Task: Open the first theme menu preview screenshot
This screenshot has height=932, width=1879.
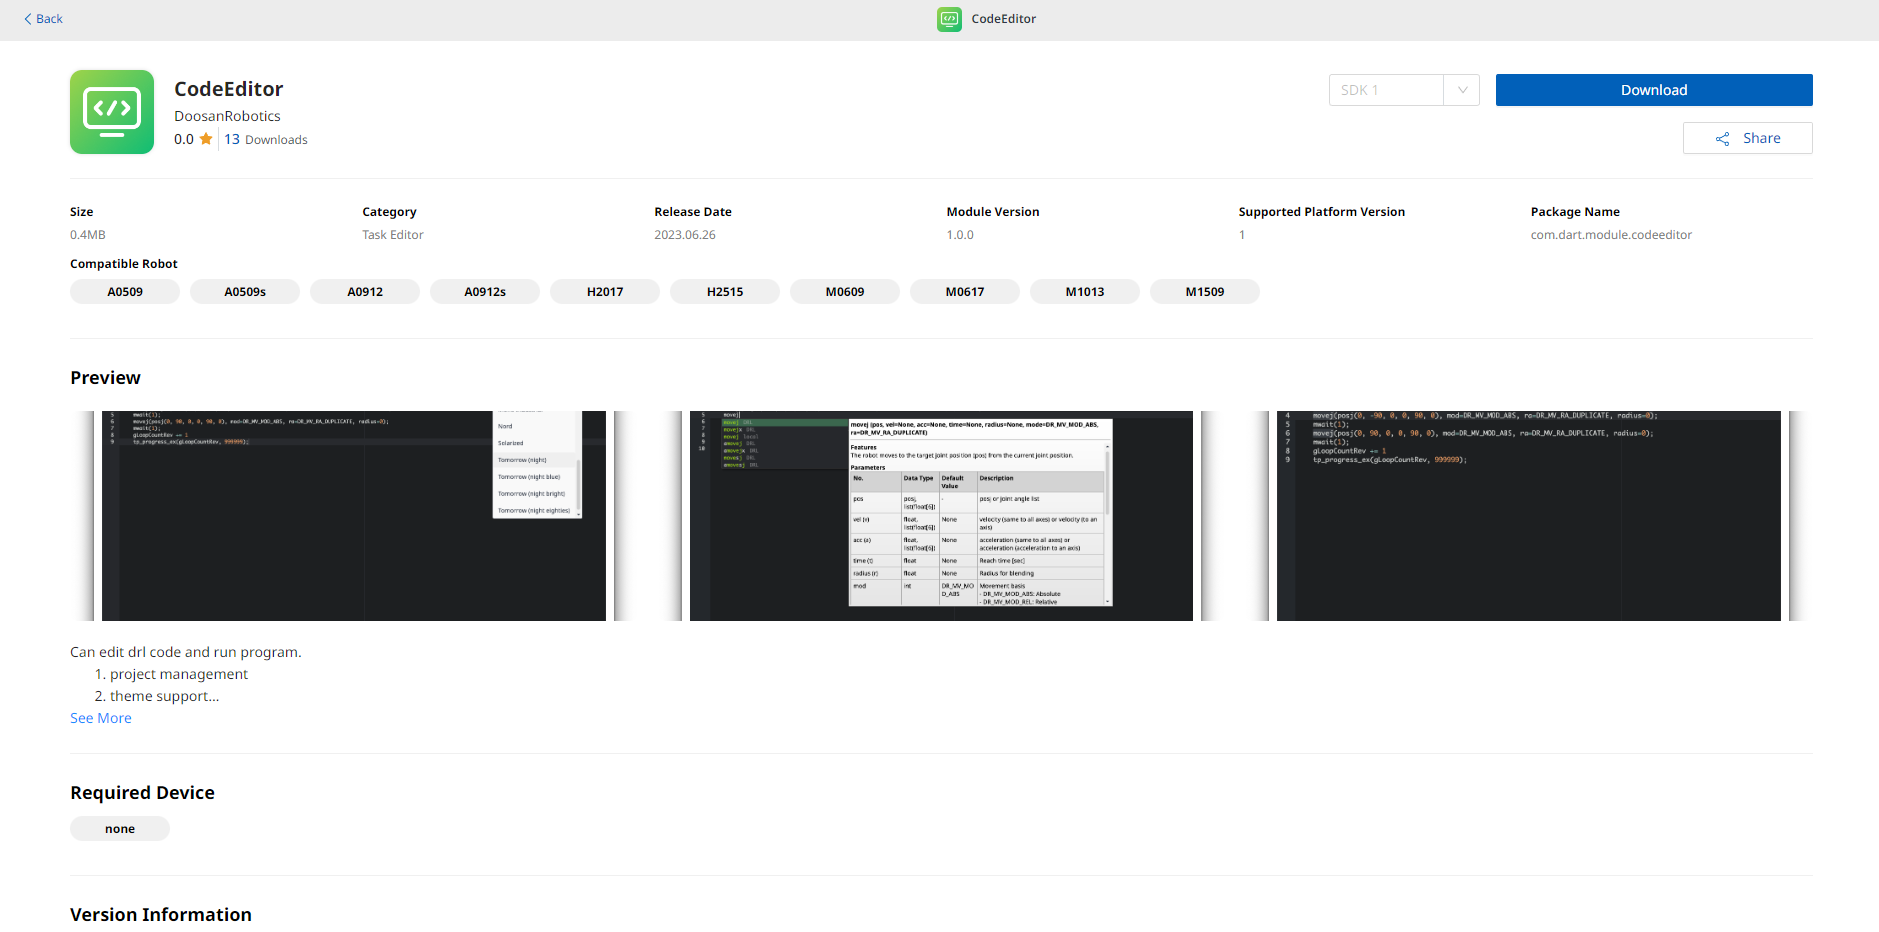Action: point(353,515)
